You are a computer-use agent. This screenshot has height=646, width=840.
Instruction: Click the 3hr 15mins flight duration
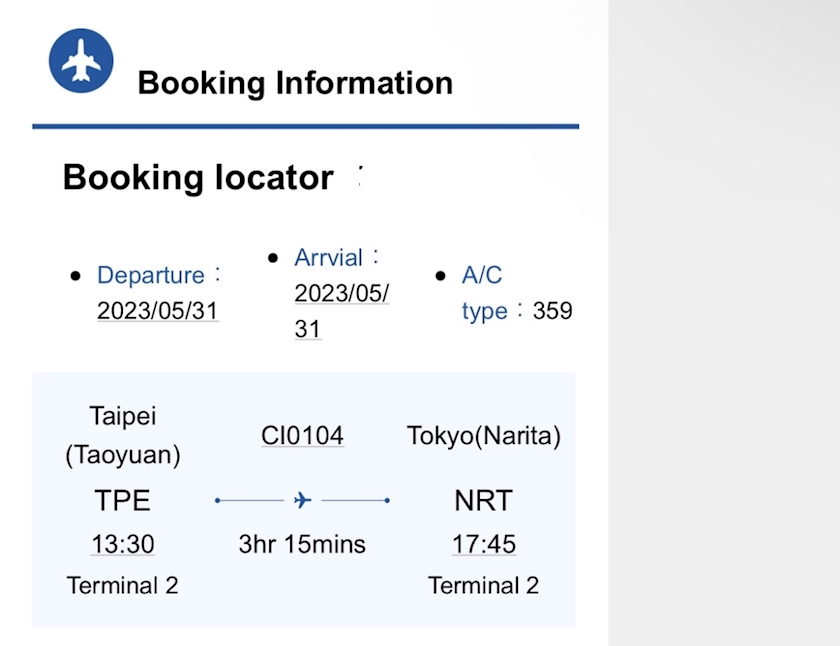[x=302, y=544]
